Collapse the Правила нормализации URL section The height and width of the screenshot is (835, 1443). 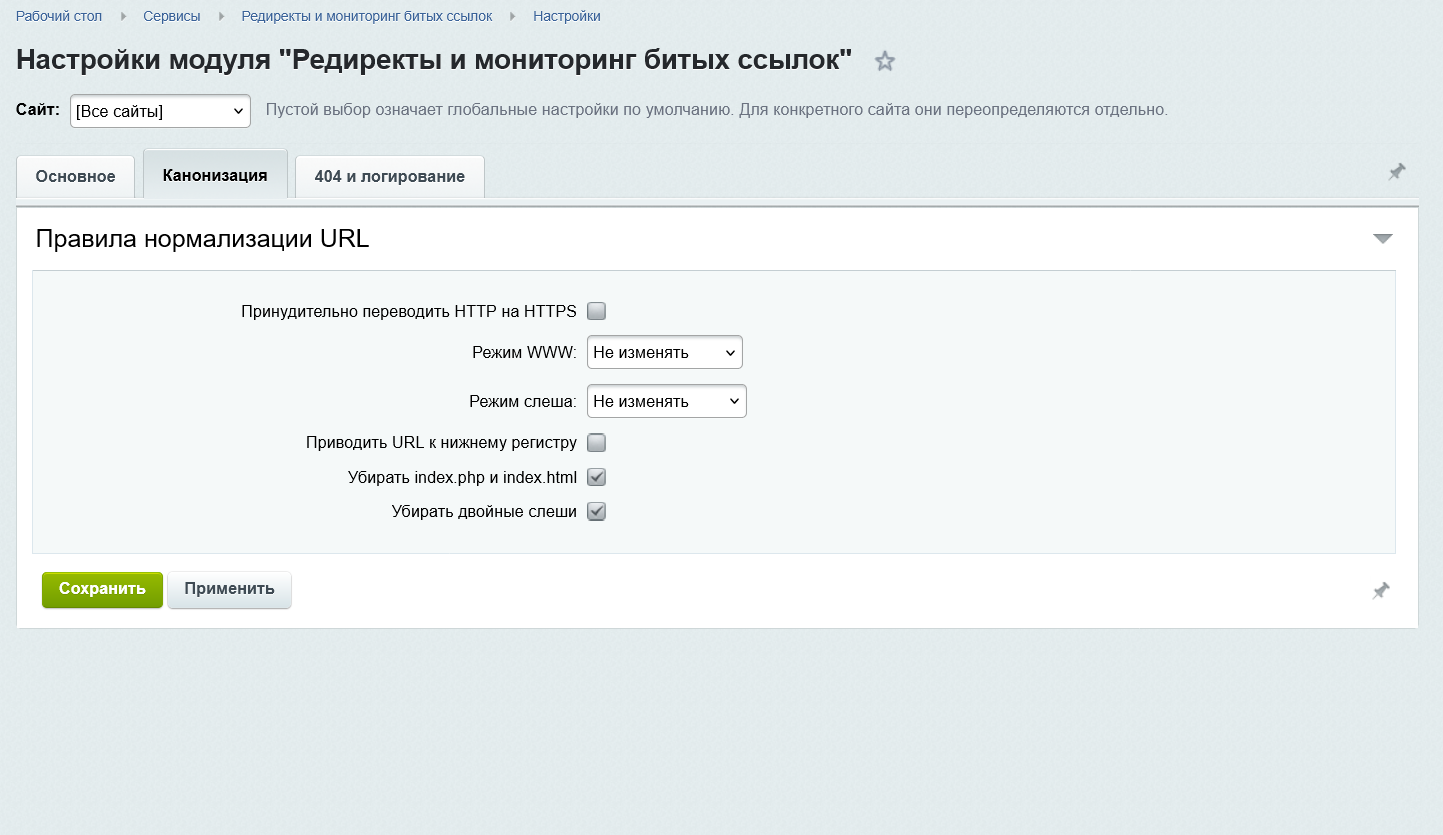[x=1383, y=239]
